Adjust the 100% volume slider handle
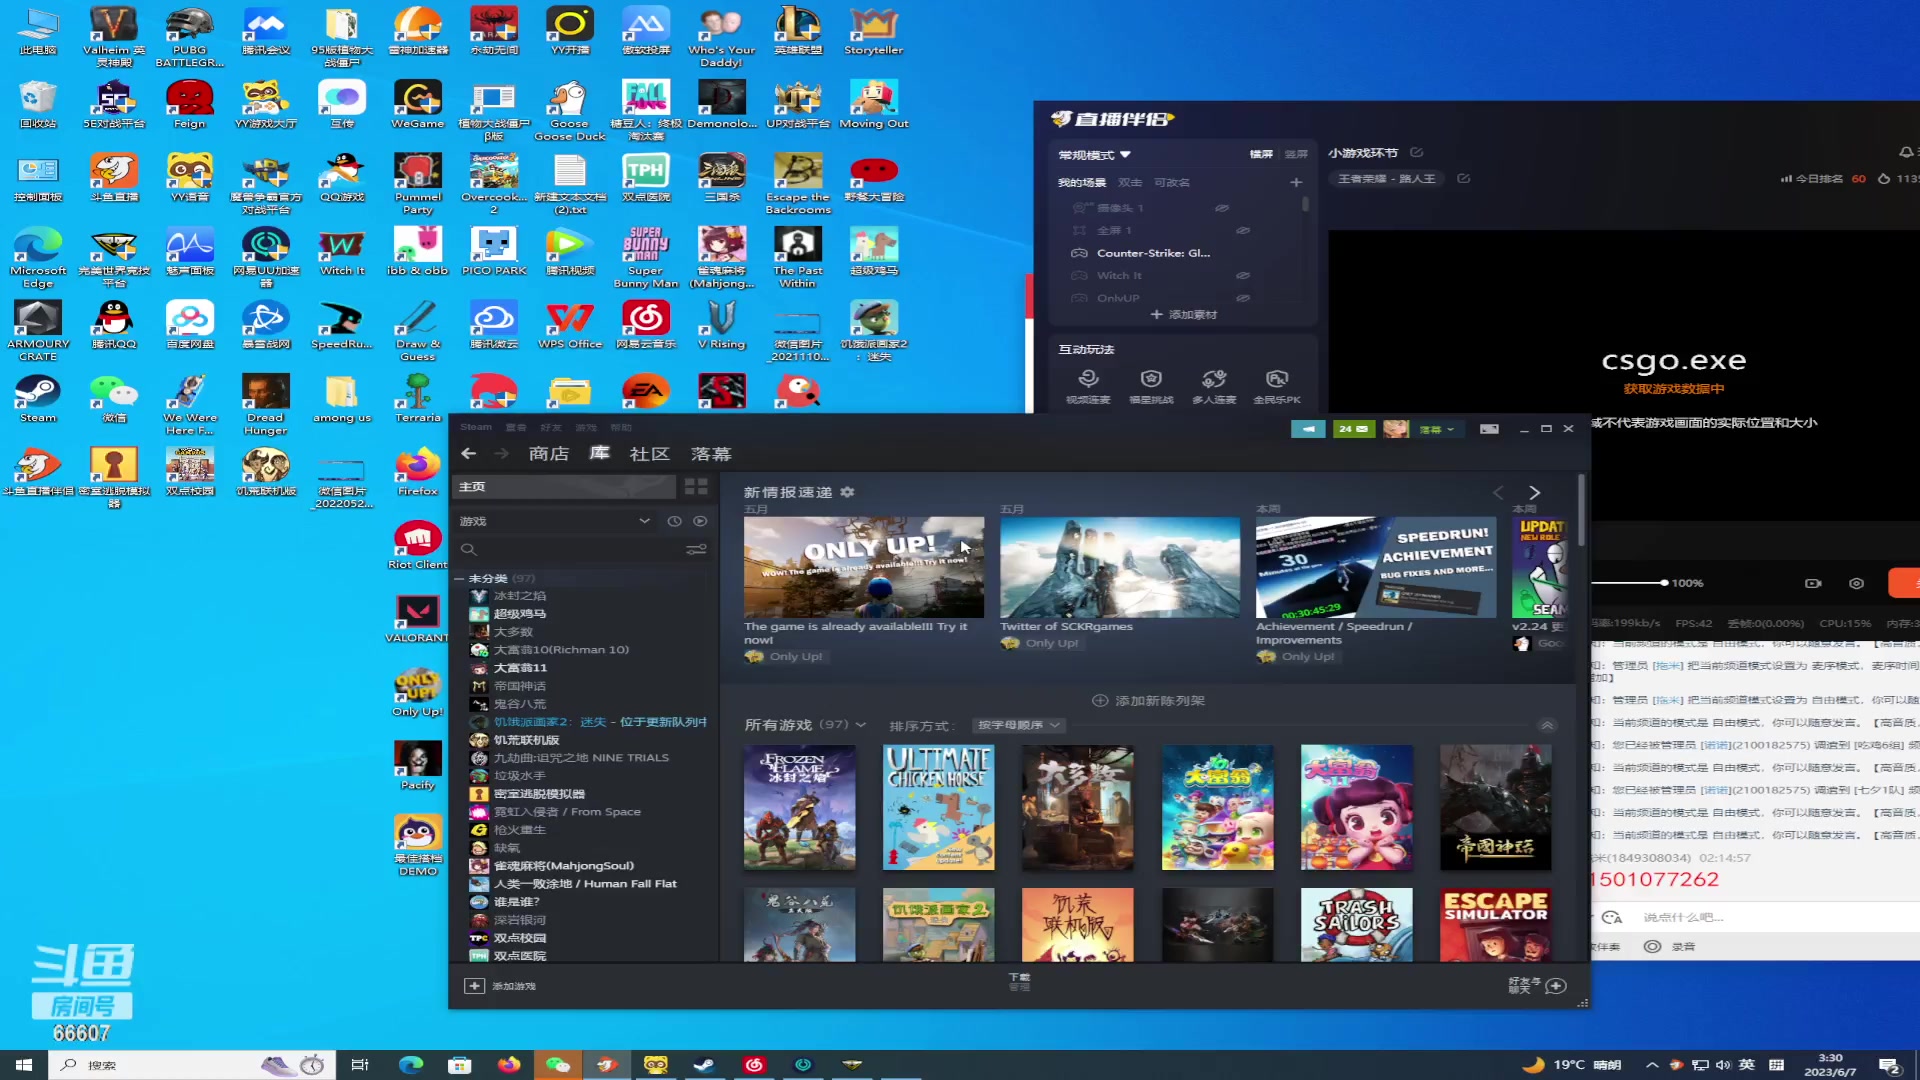Screen dimensions: 1920x1080 1664,583
